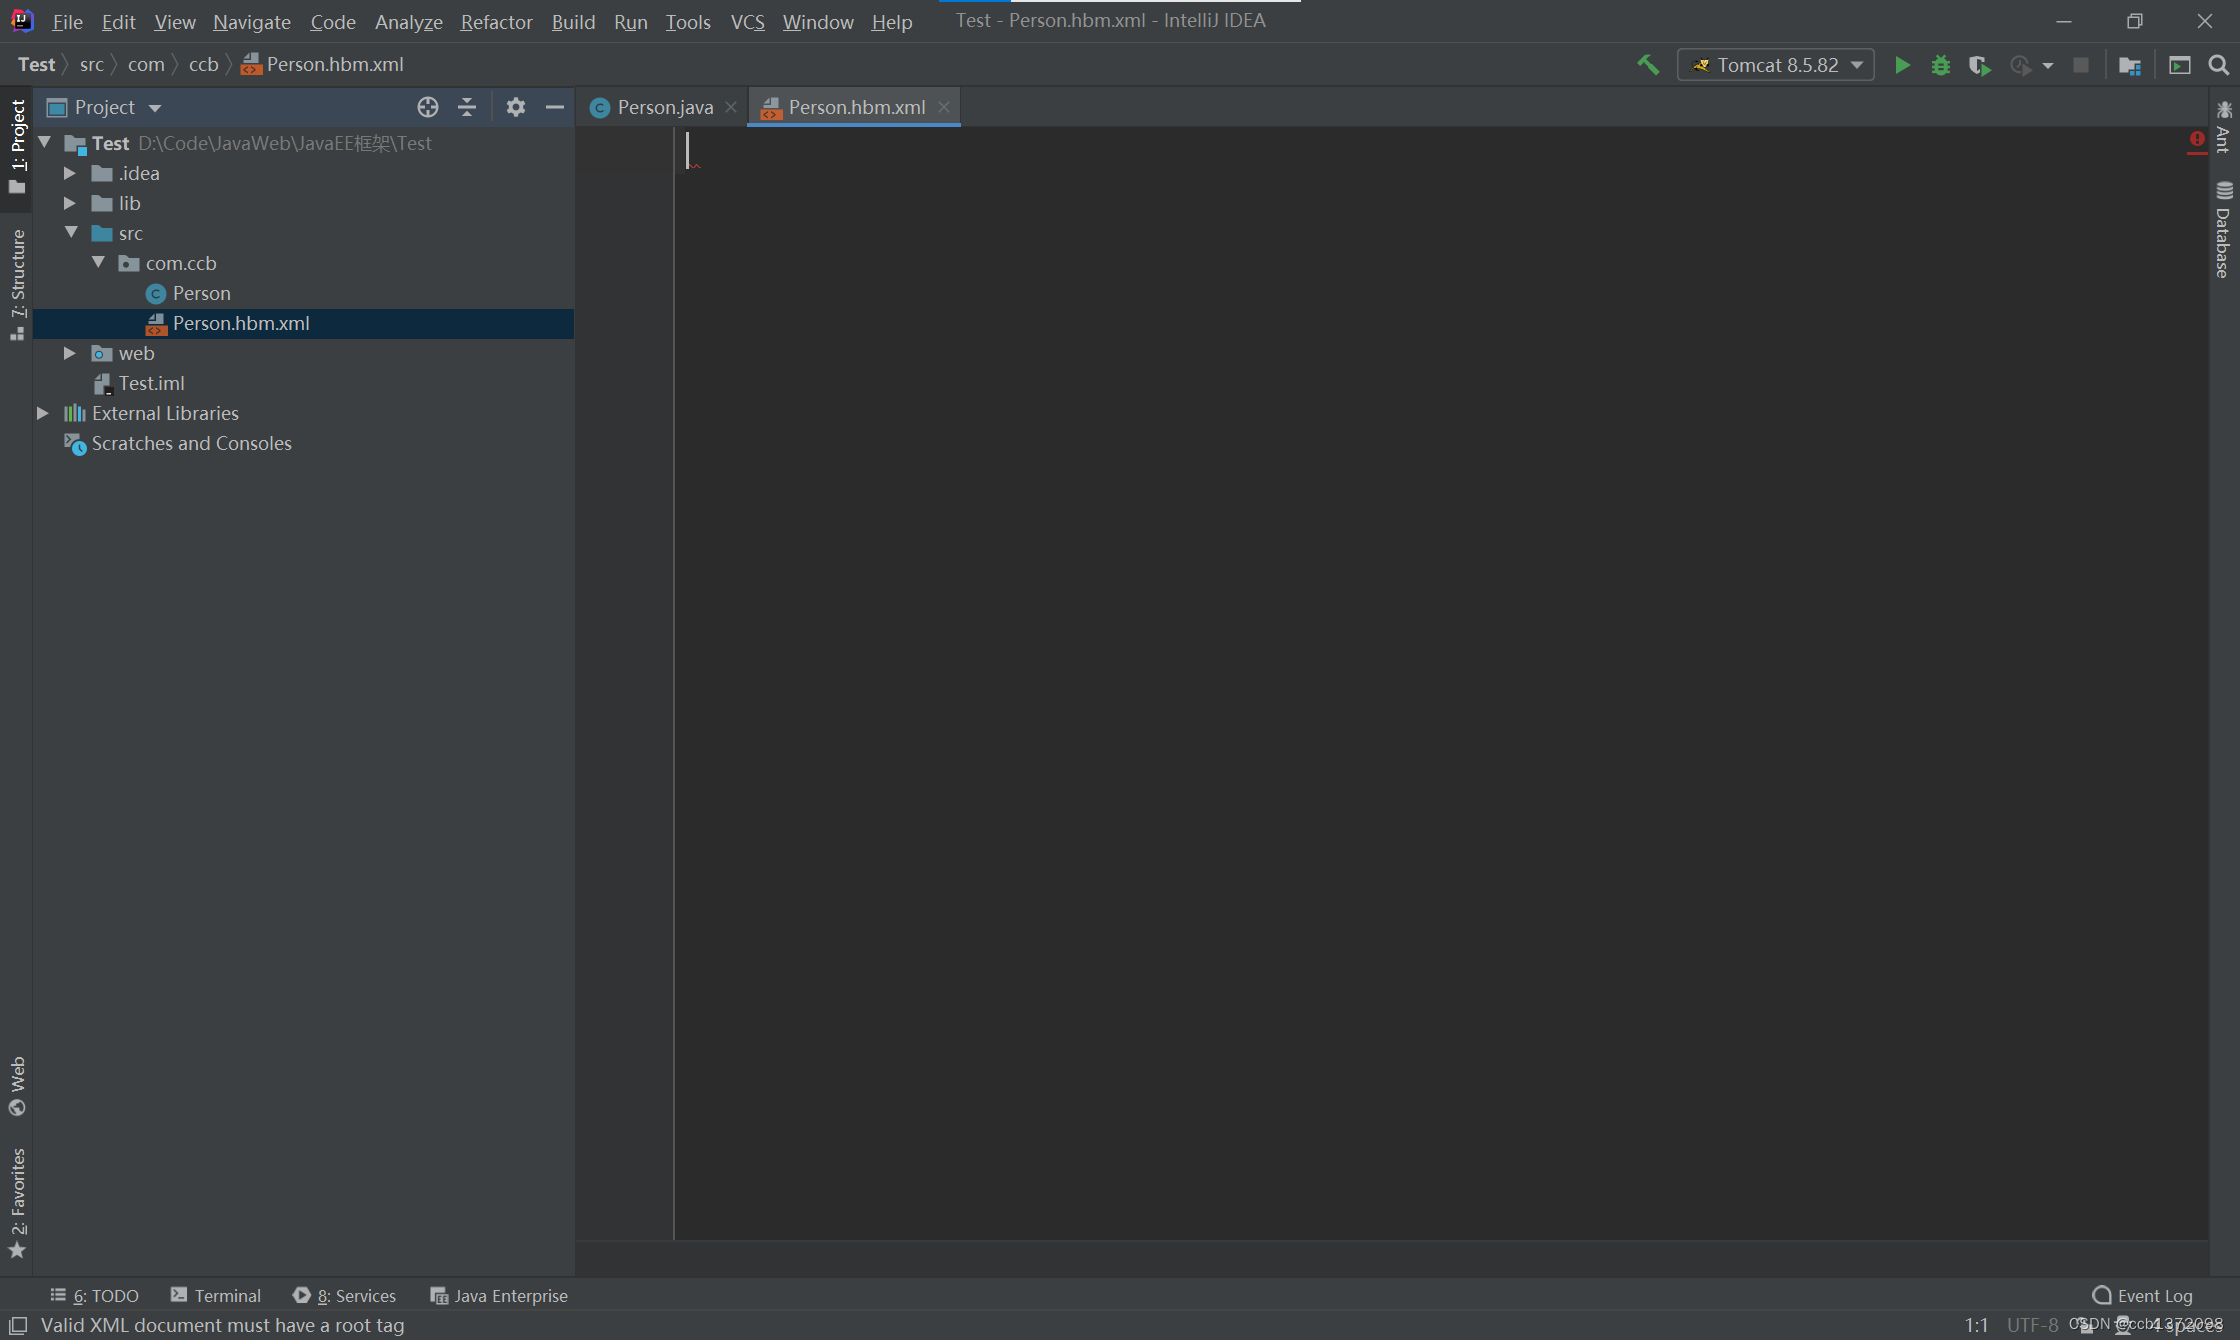
Task: Select the Person.java tab
Action: (x=658, y=107)
